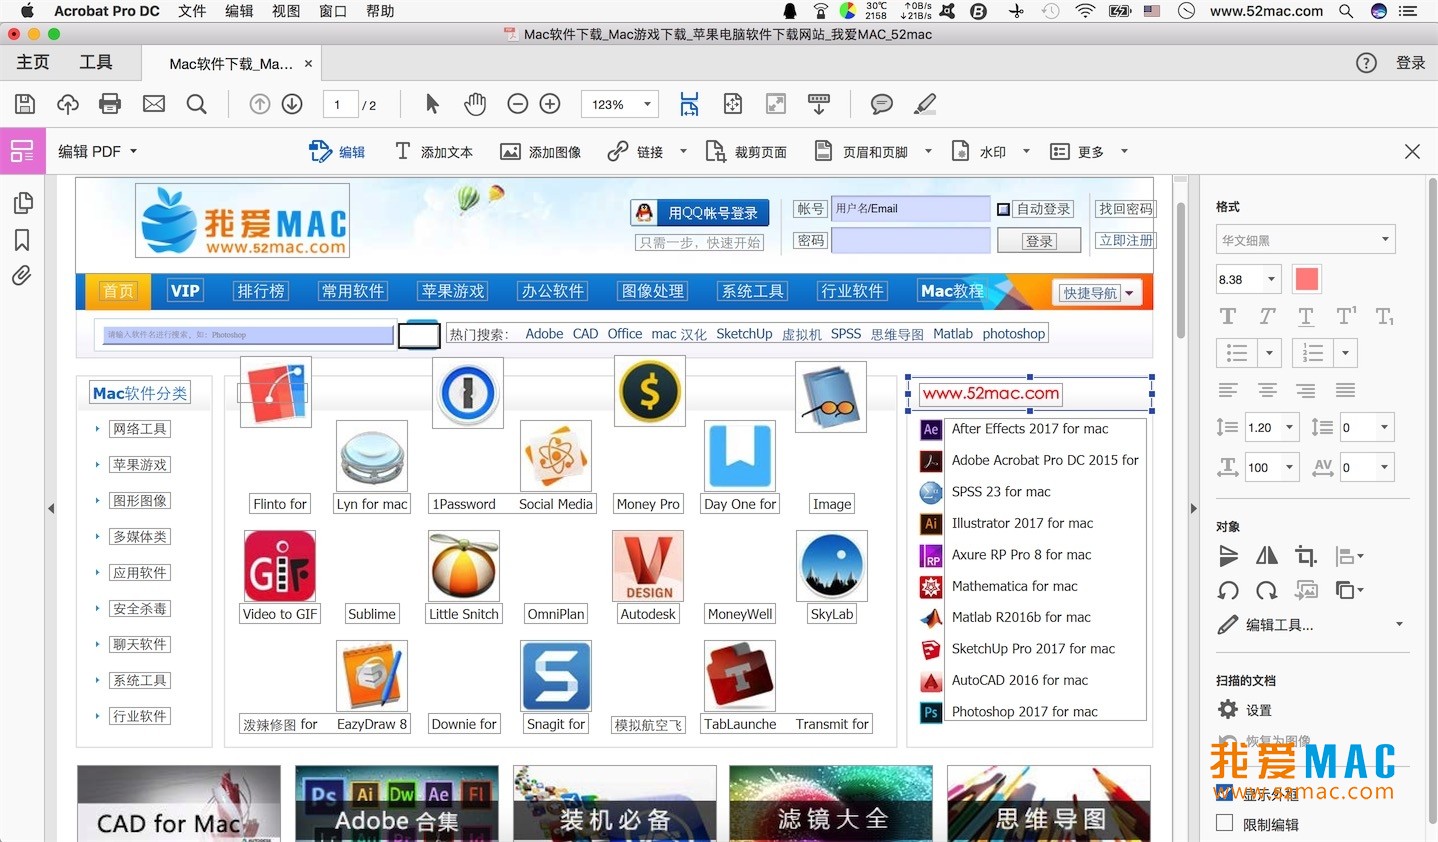Align text to center
The width and height of the screenshot is (1438, 842).
pyautogui.click(x=1267, y=390)
